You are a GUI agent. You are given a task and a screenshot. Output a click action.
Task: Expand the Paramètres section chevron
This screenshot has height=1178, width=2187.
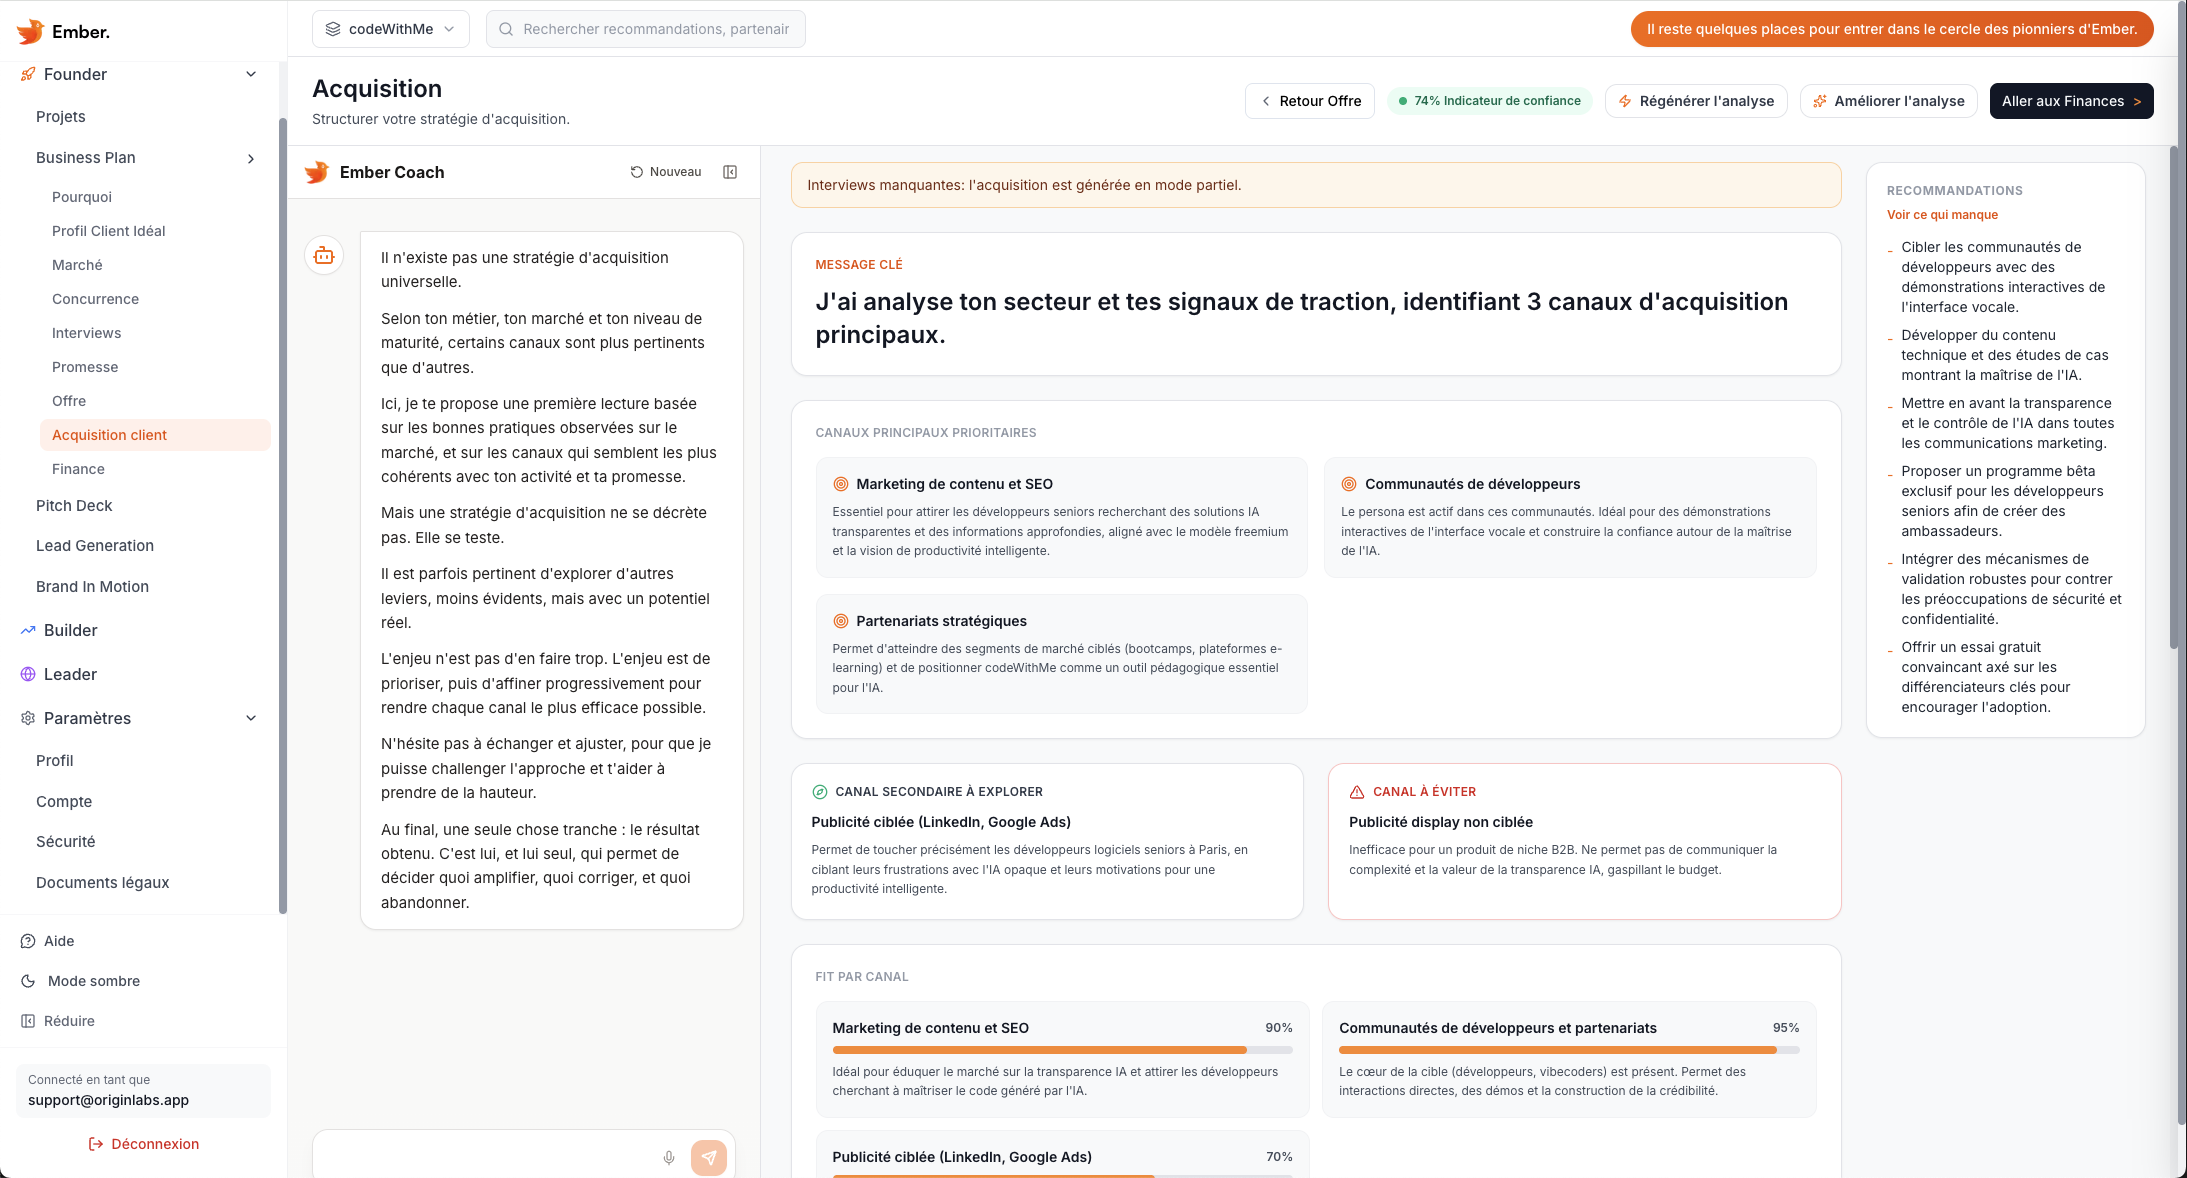tap(250, 718)
